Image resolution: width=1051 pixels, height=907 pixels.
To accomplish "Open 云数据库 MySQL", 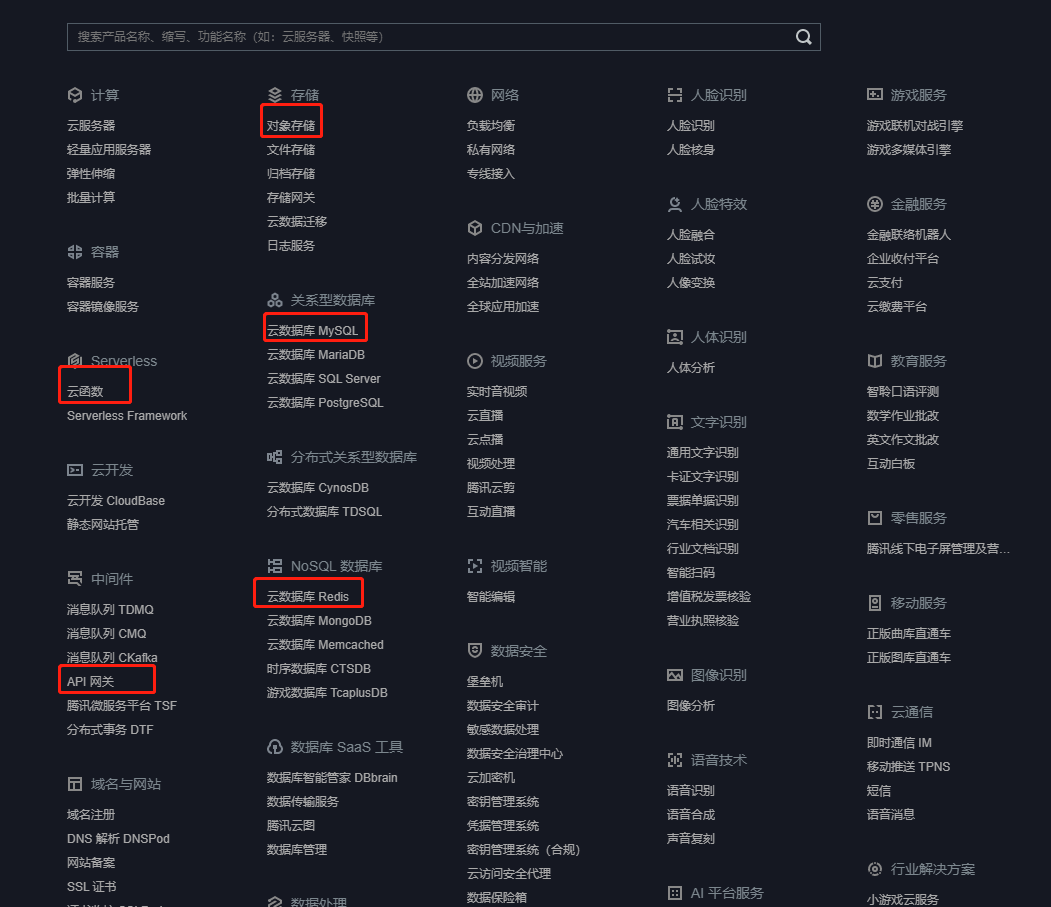I will point(313,327).
